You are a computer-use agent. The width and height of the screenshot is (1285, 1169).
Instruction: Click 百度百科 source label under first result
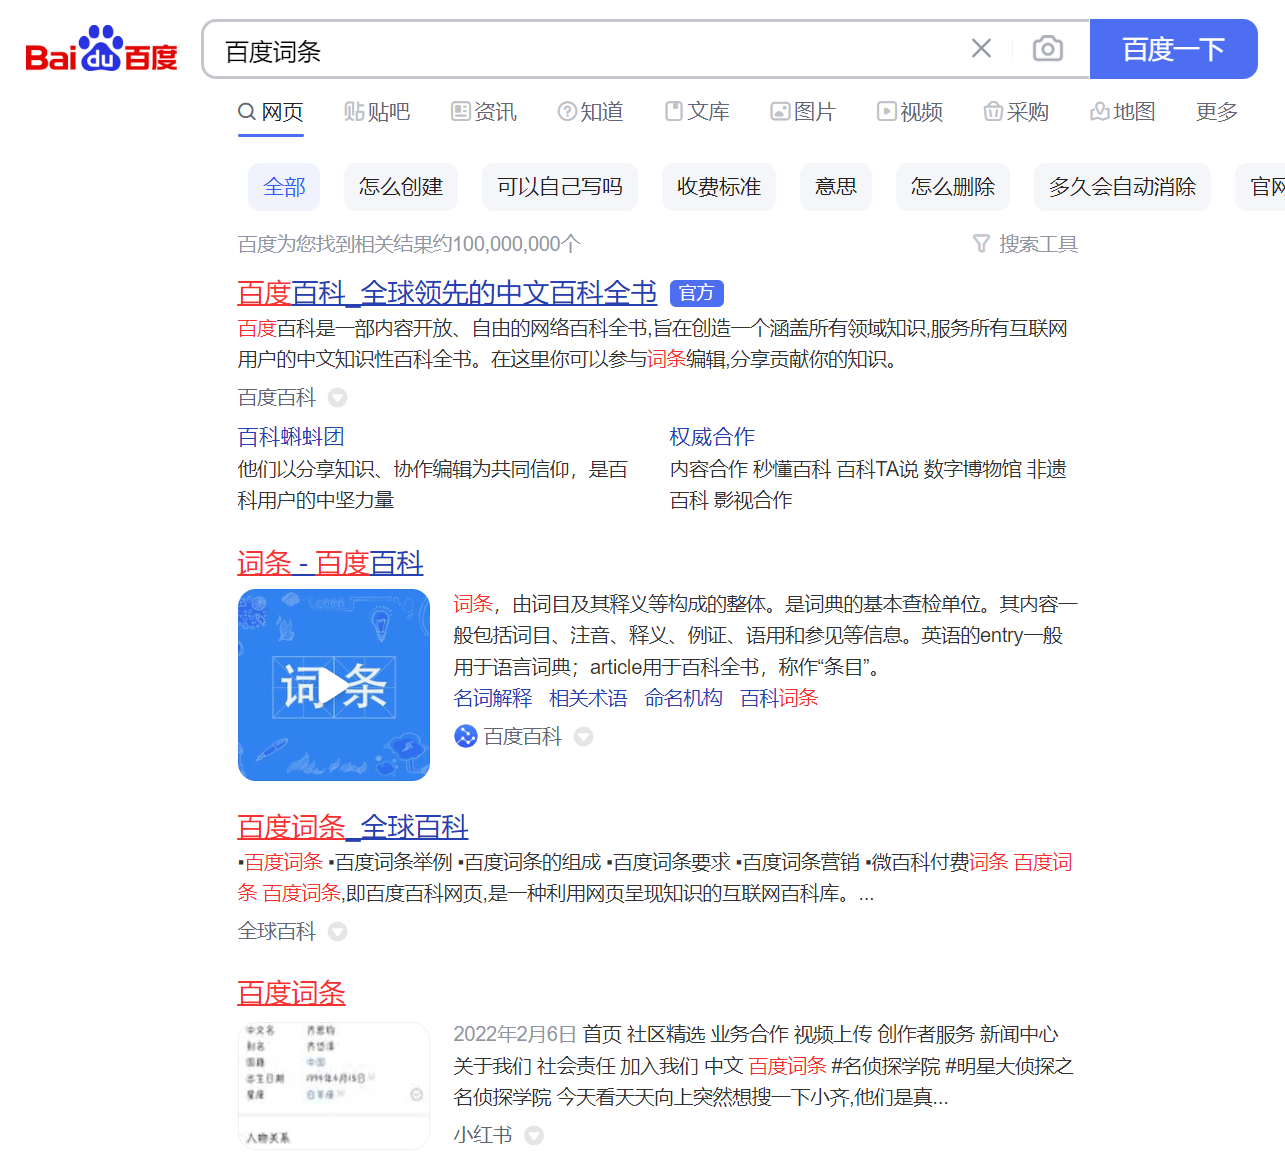pos(277,397)
